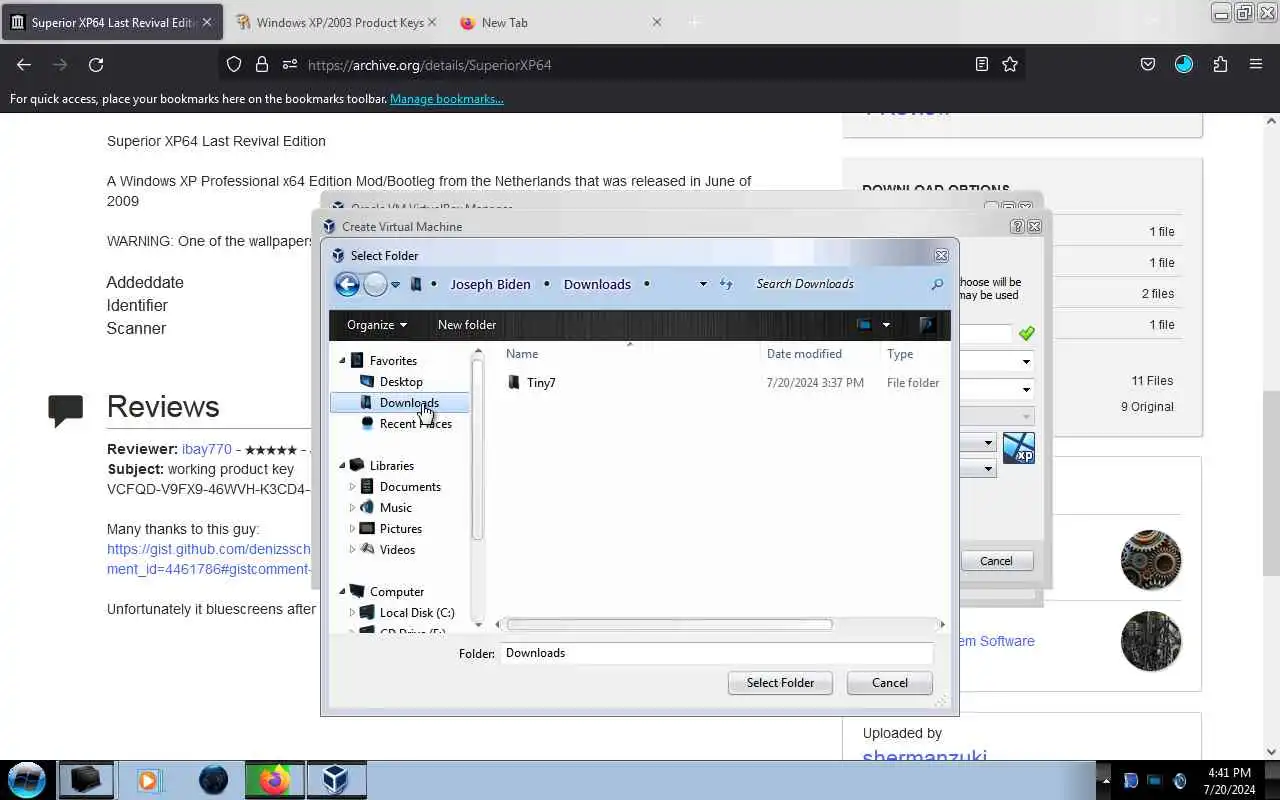1280x800 pixels.
Task: Cancel the Create Virtual Machine dialog
Action: tap(996, 561)
